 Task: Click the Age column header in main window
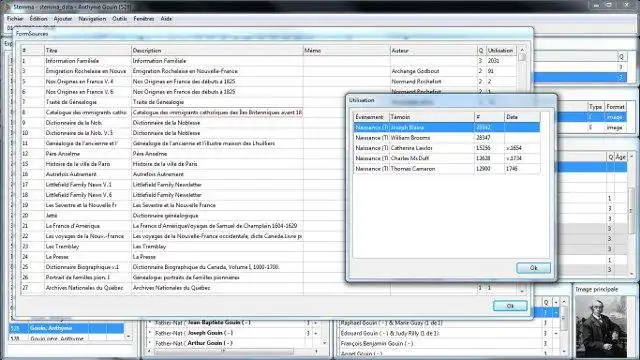click(620, 157)
